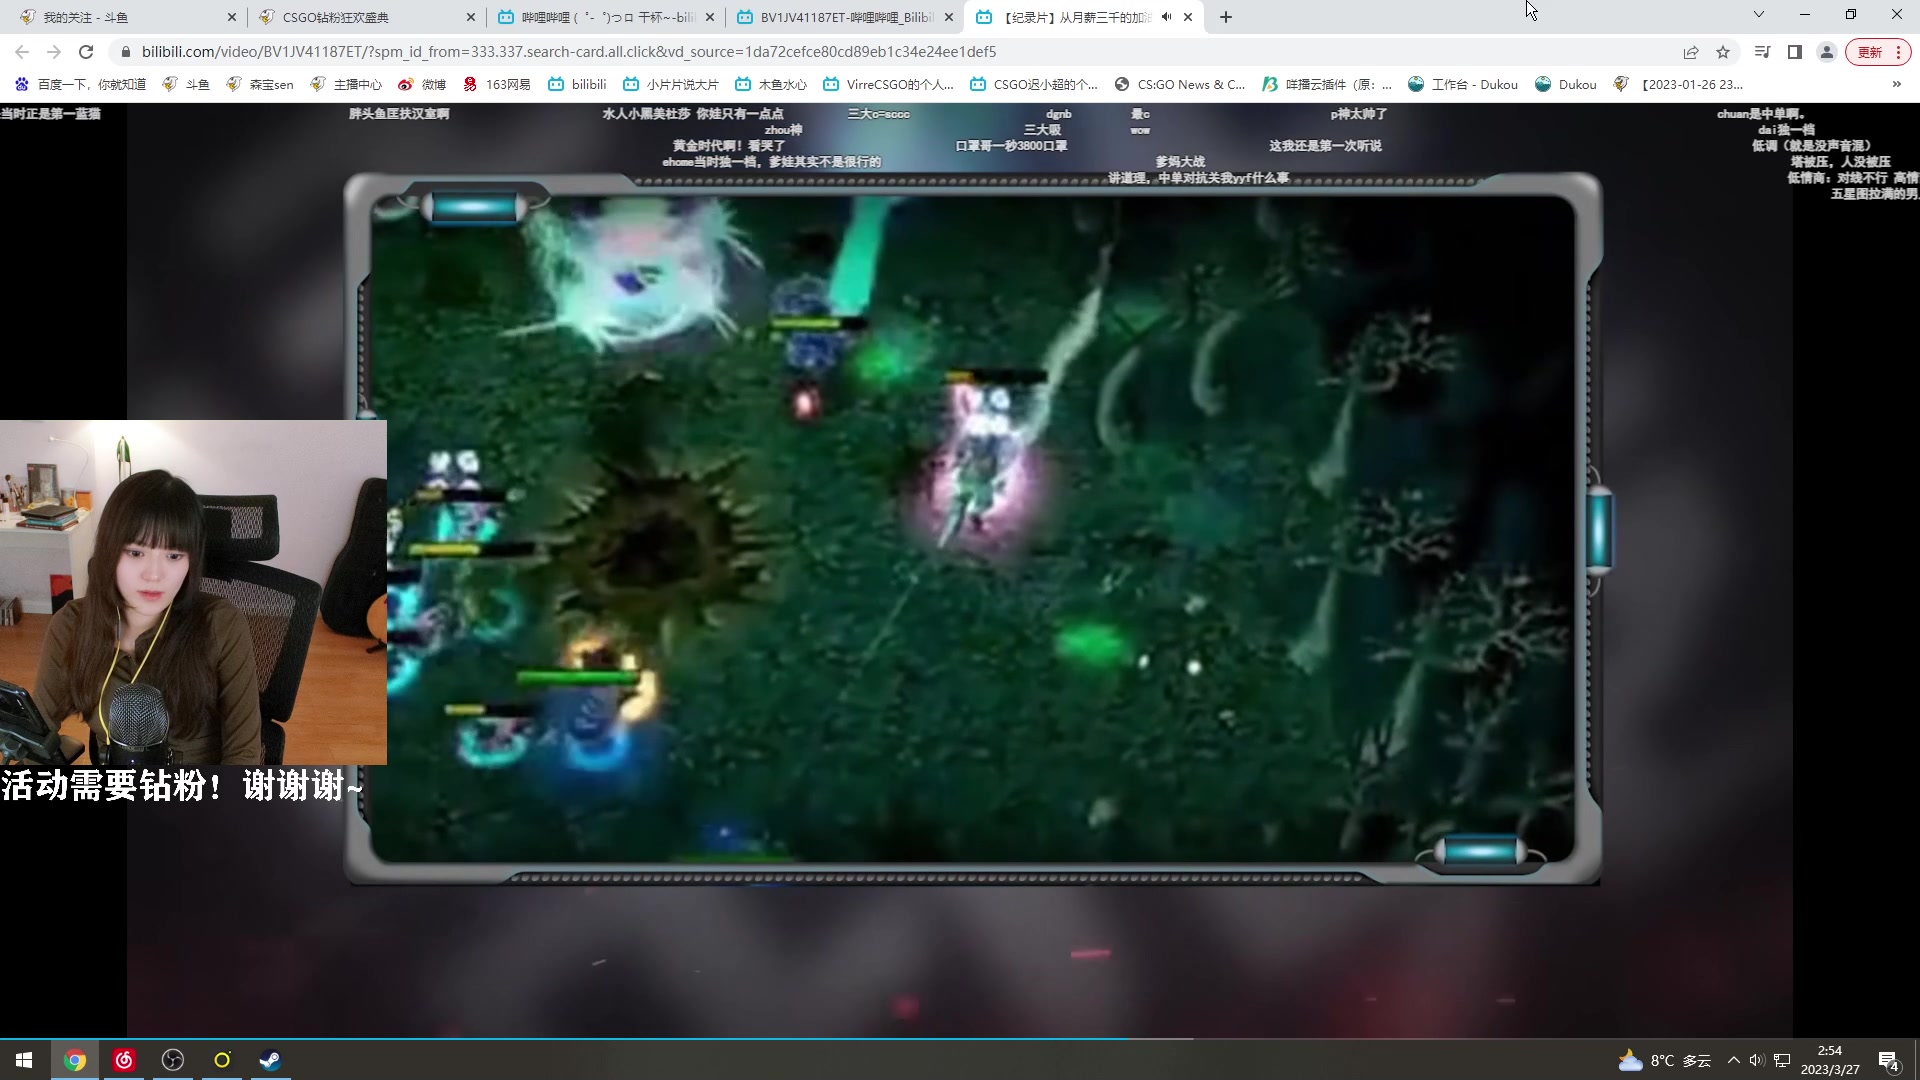Viewport: 1920px width, 1080px height.
Task: Mute the tab via its speaker icon
Action: (x=1166, y=17)
